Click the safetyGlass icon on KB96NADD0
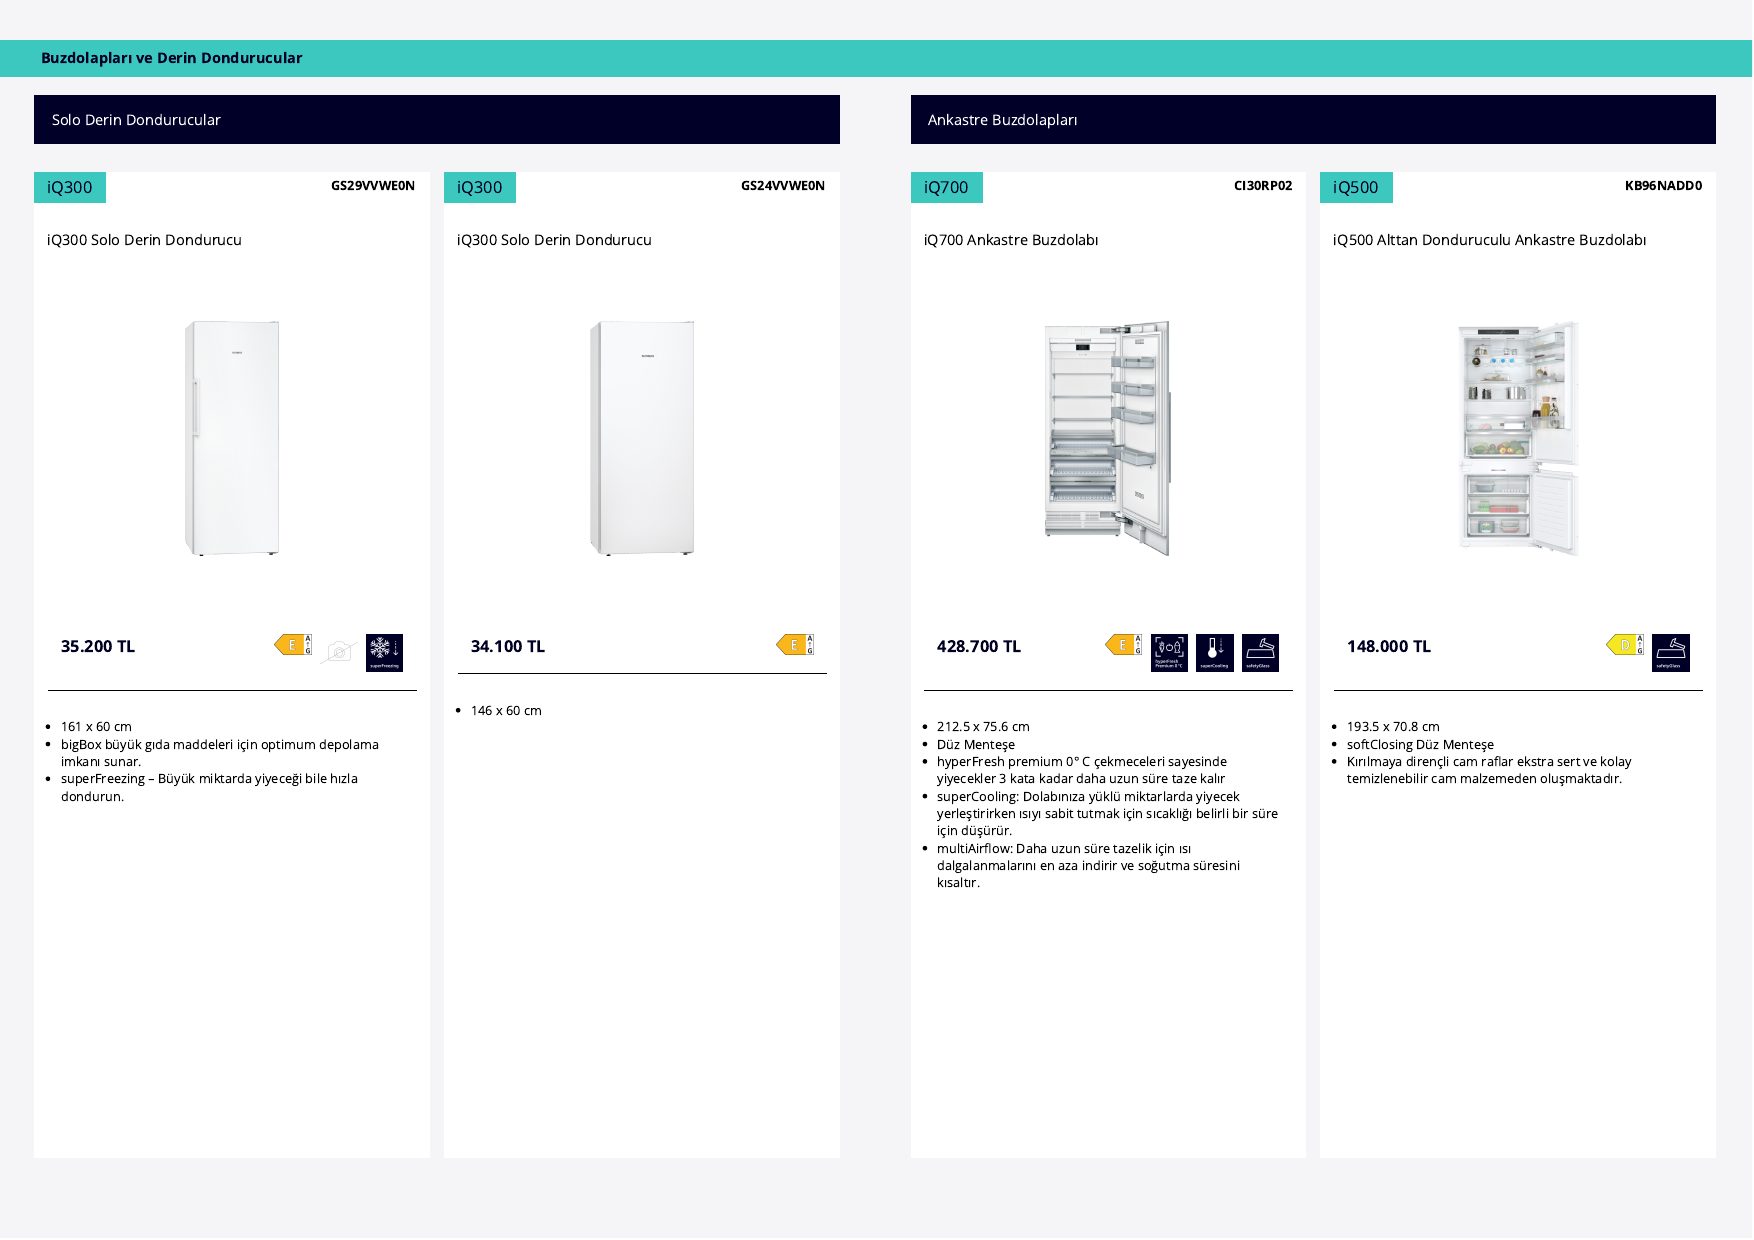Viewport: 1754px width, 1240px height. pyautogui.click(x=1671, y=653)
